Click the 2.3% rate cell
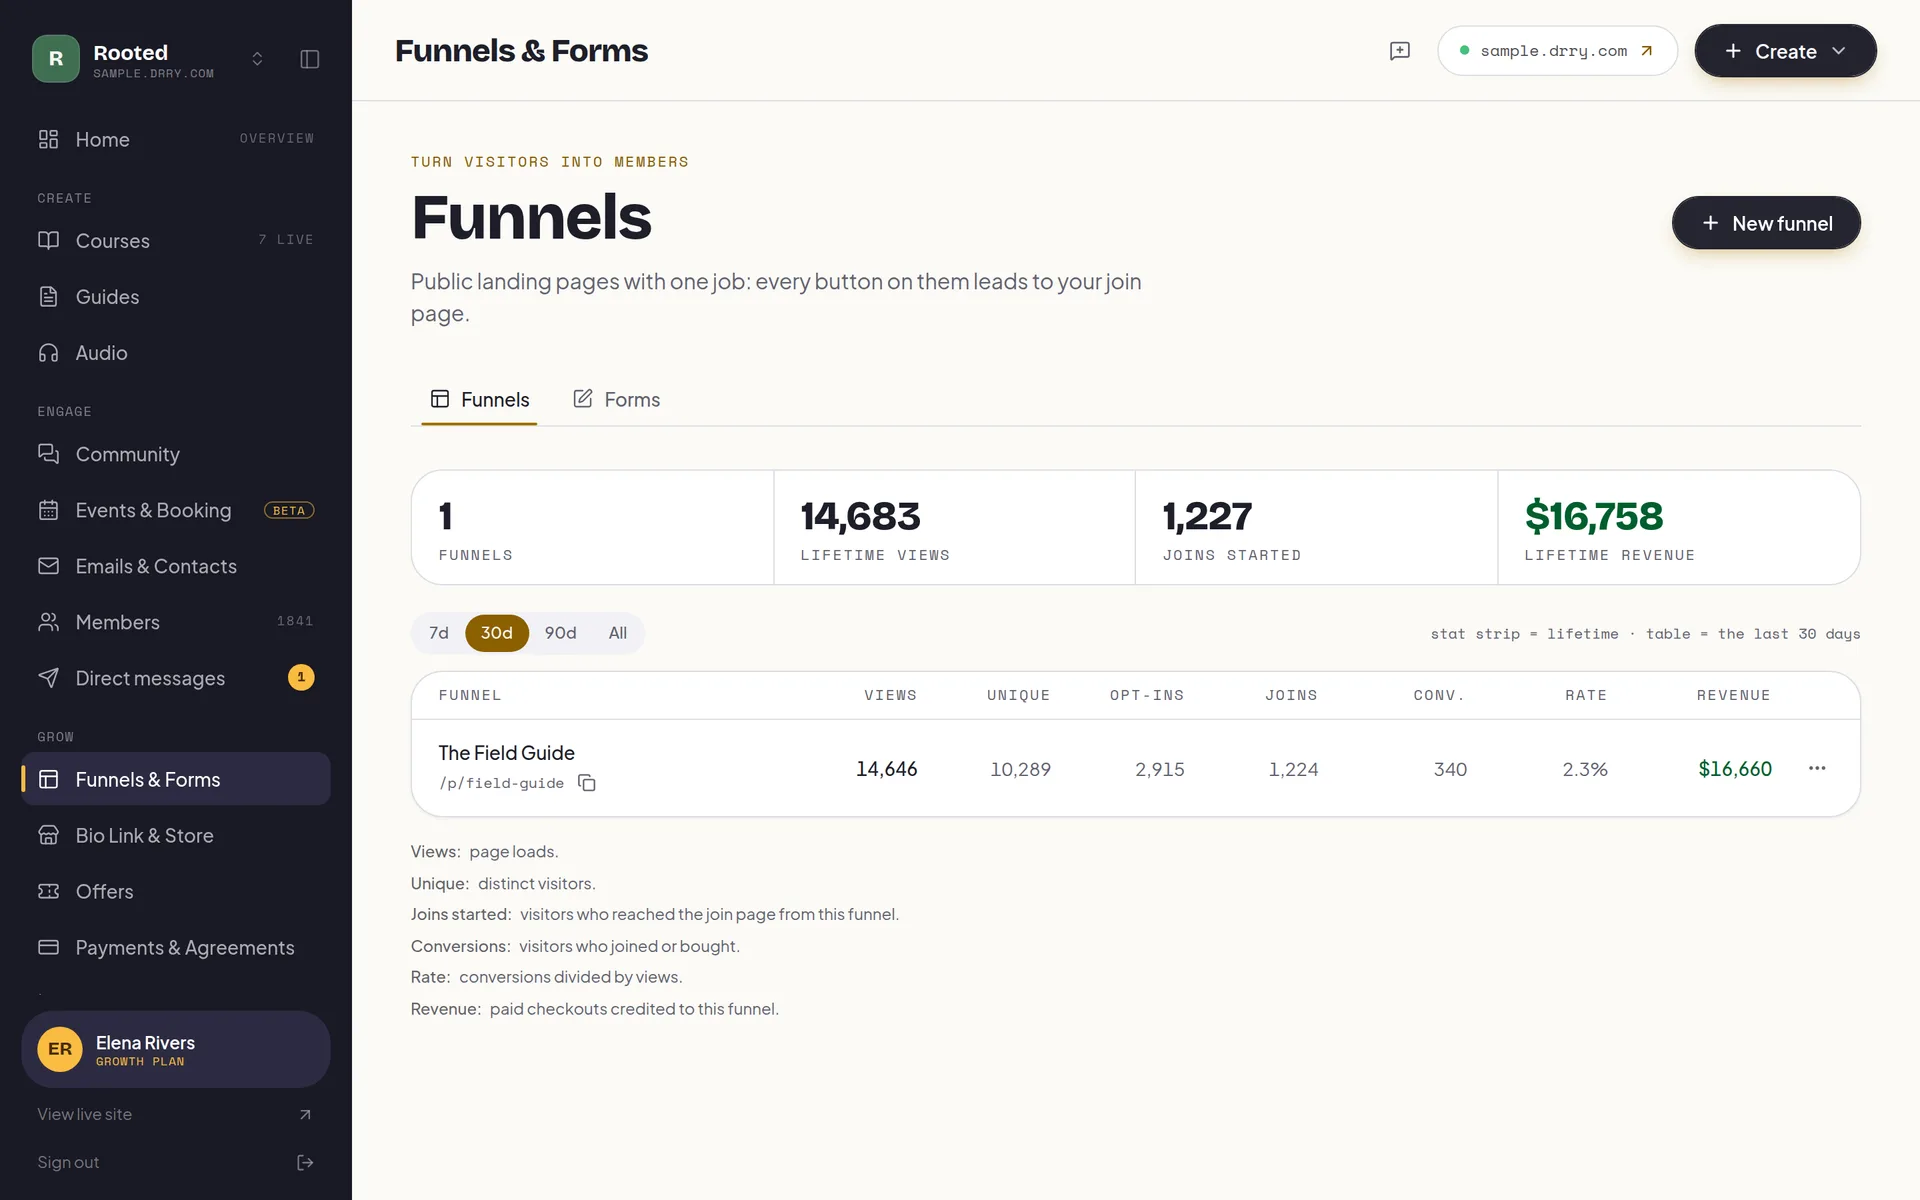This screenshot has width=1920, height=1200. click(1585, 769)
